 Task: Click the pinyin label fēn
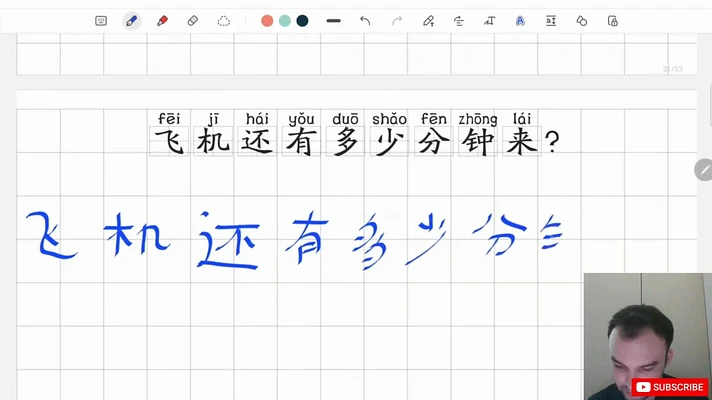[x=434, y=119]
